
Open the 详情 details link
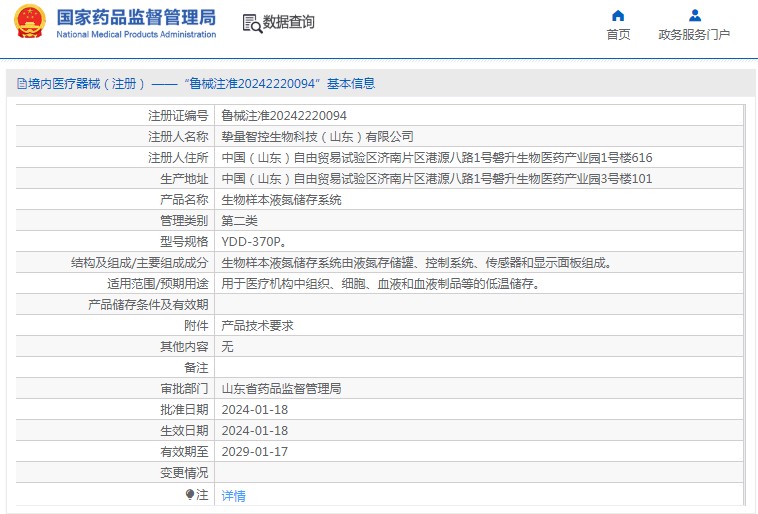233,496
